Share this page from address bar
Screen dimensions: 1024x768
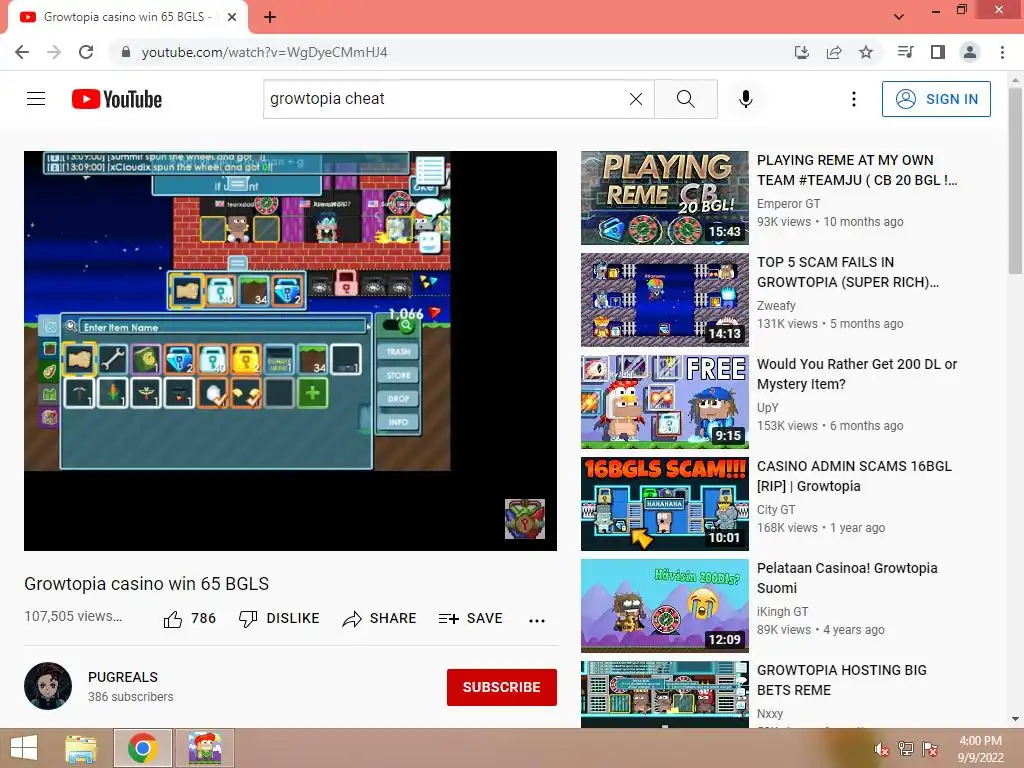(834, 52)
